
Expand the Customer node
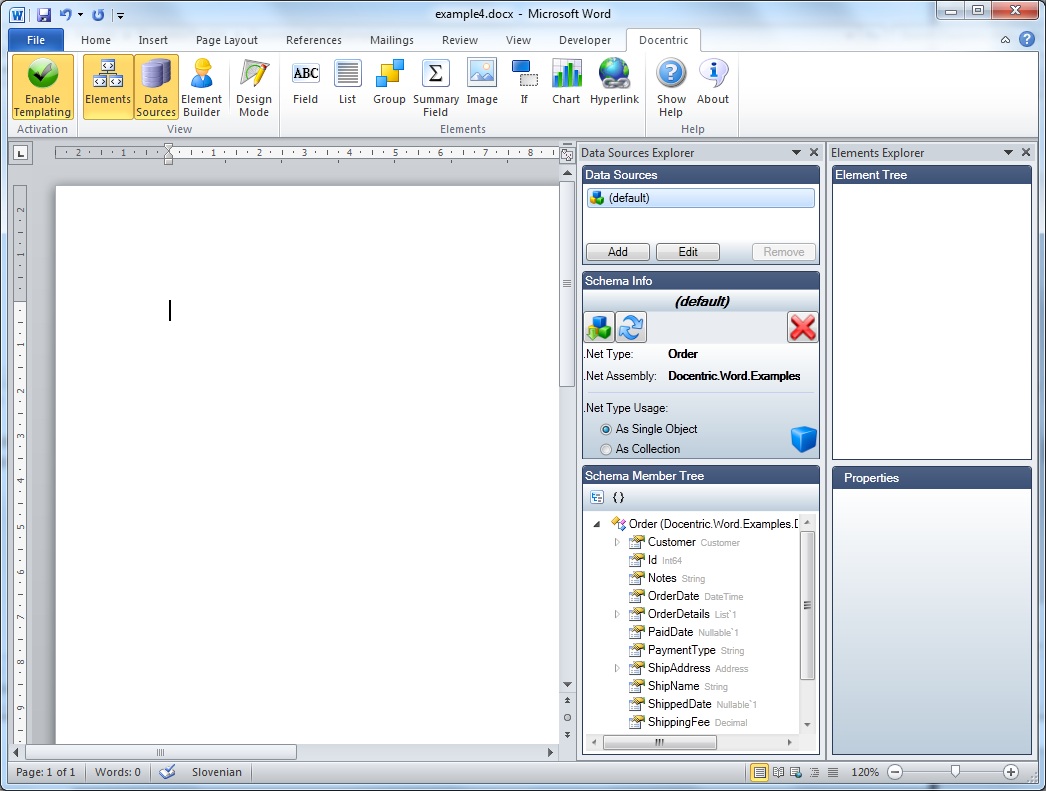coord(617,542)
